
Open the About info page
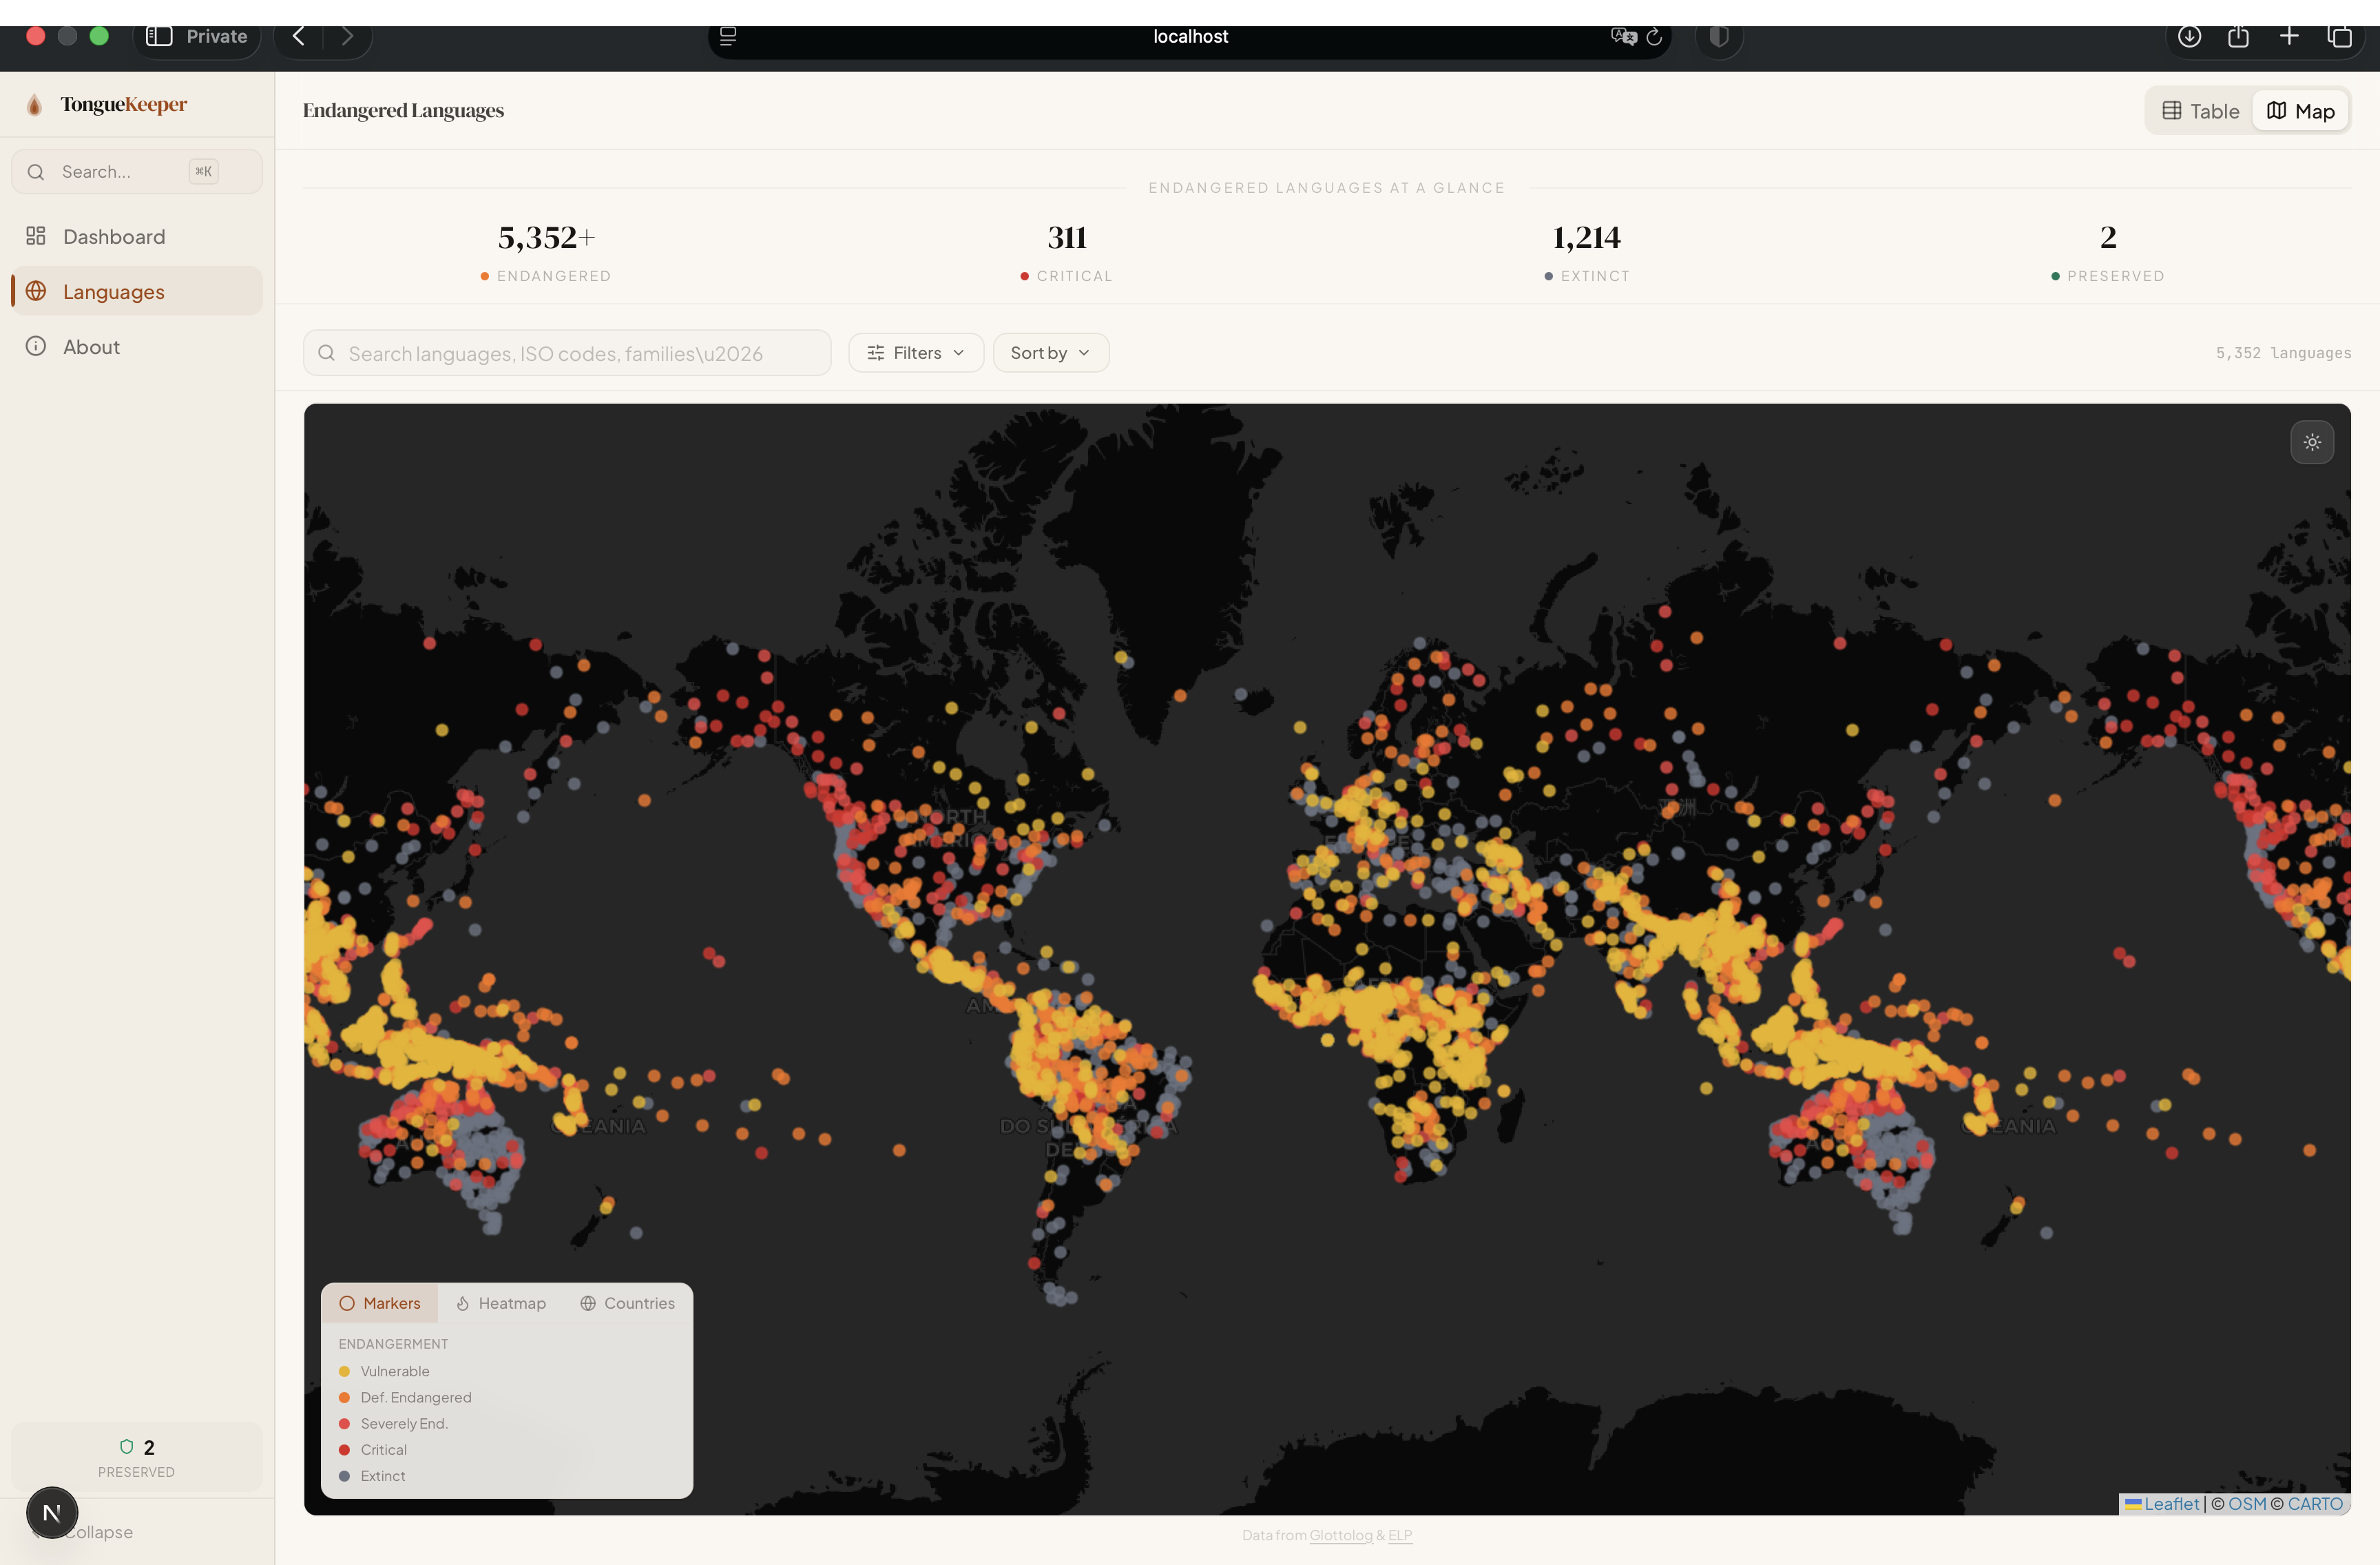tap(91, 347)
